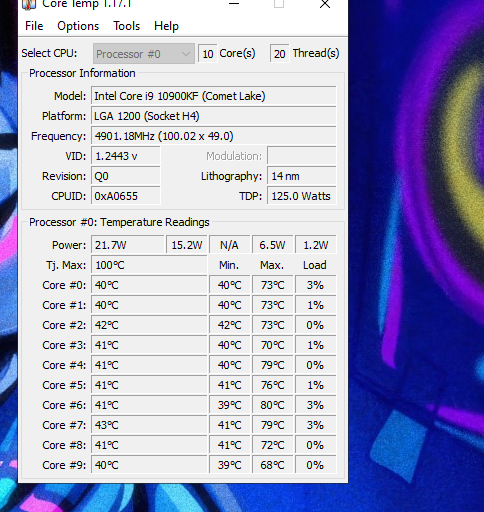Click Core #1 min temperature 40°C
The width and height of the screenshot is (484, 512).
pos(229,305)
